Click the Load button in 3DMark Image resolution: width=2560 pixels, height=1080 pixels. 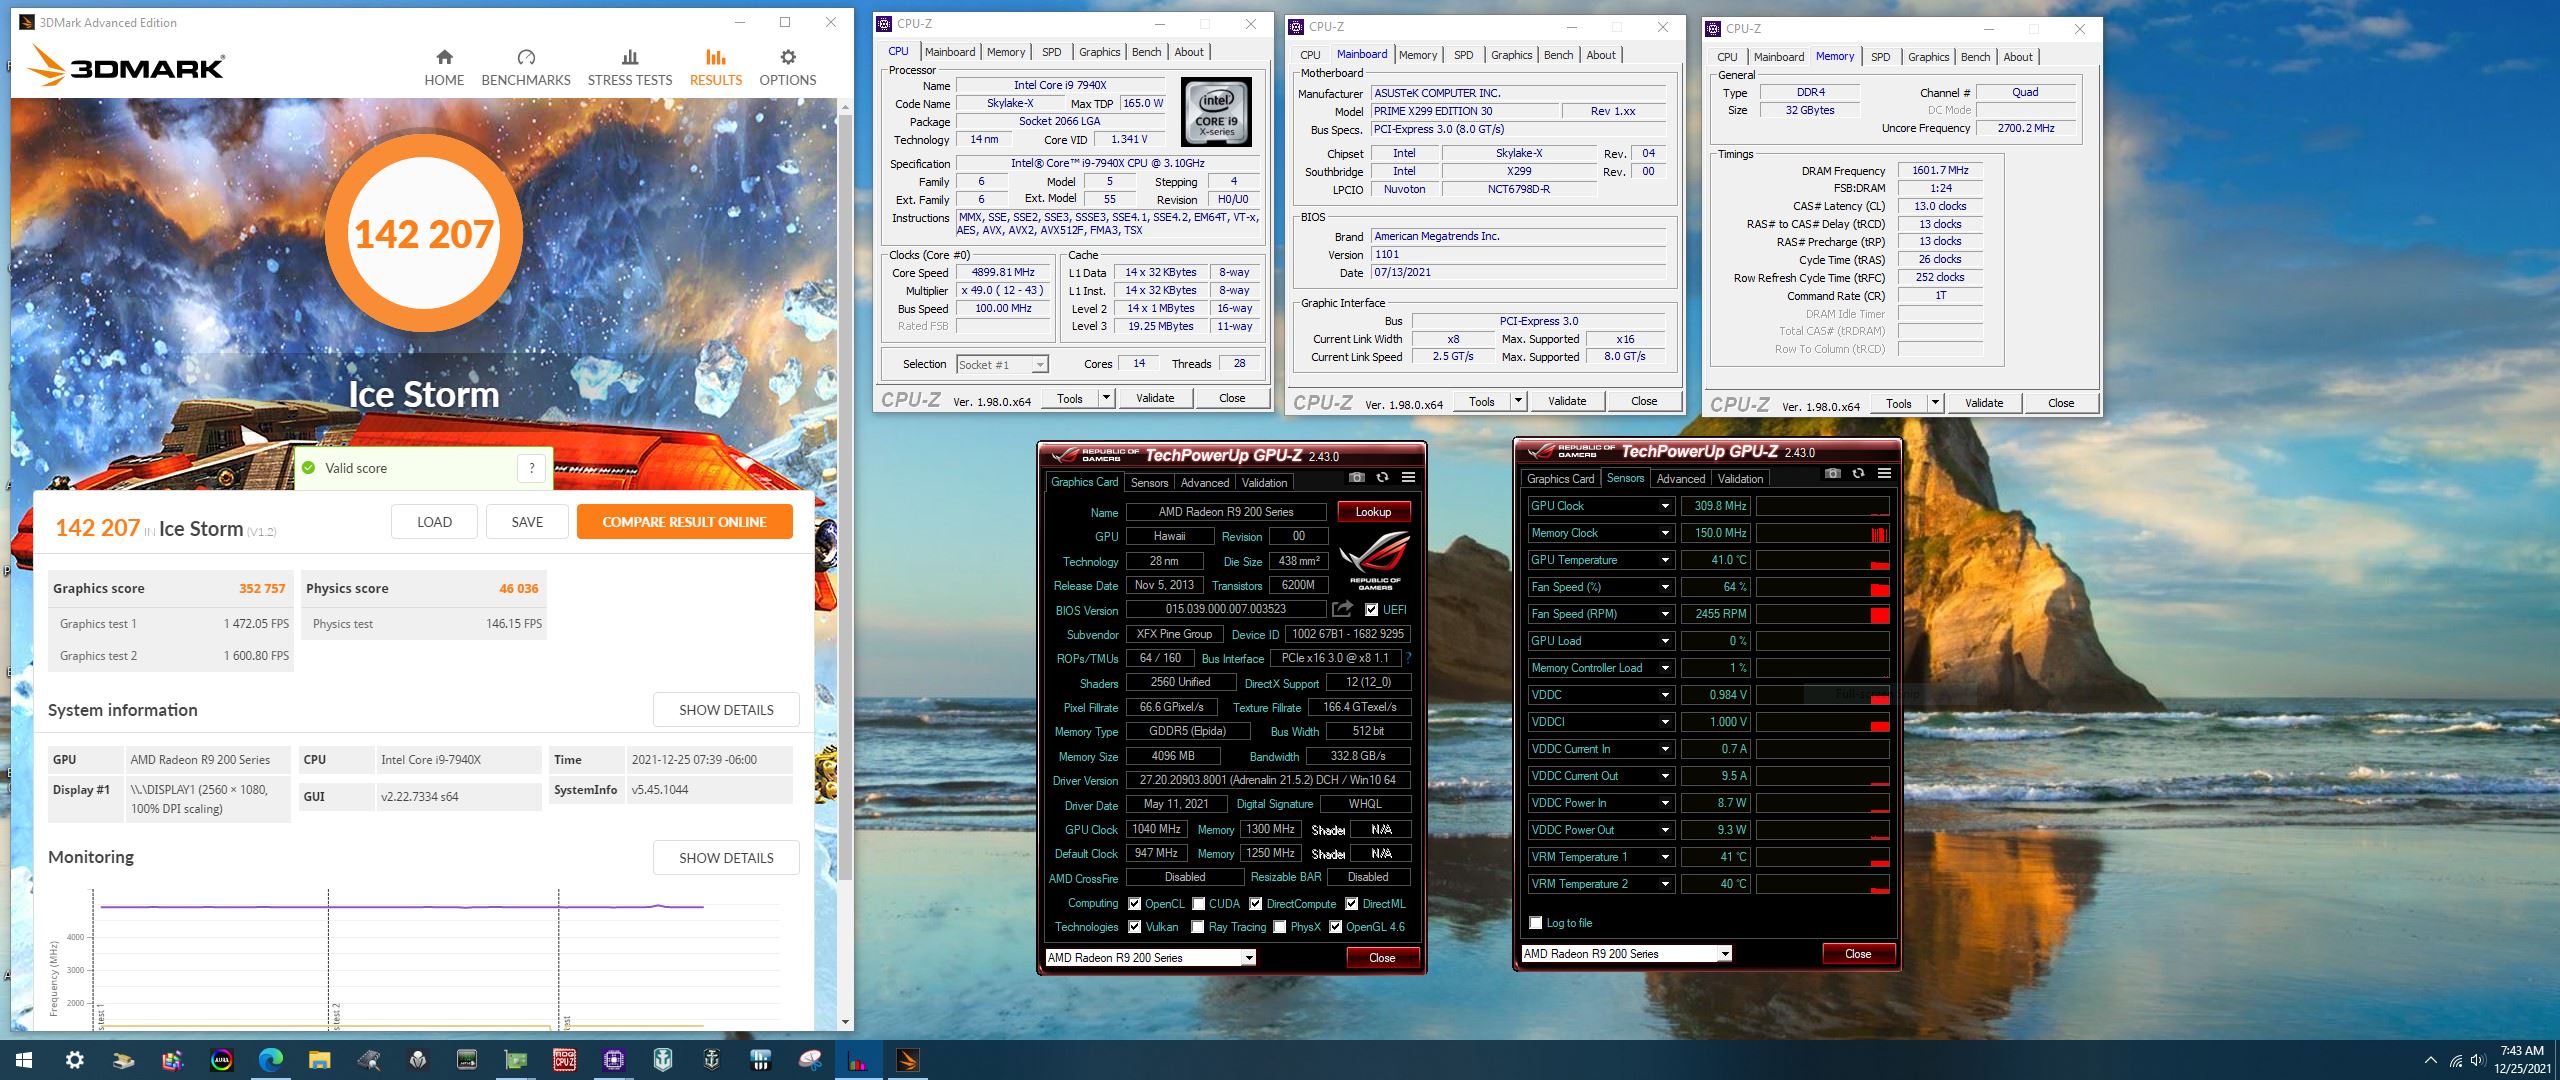[435, 522]
